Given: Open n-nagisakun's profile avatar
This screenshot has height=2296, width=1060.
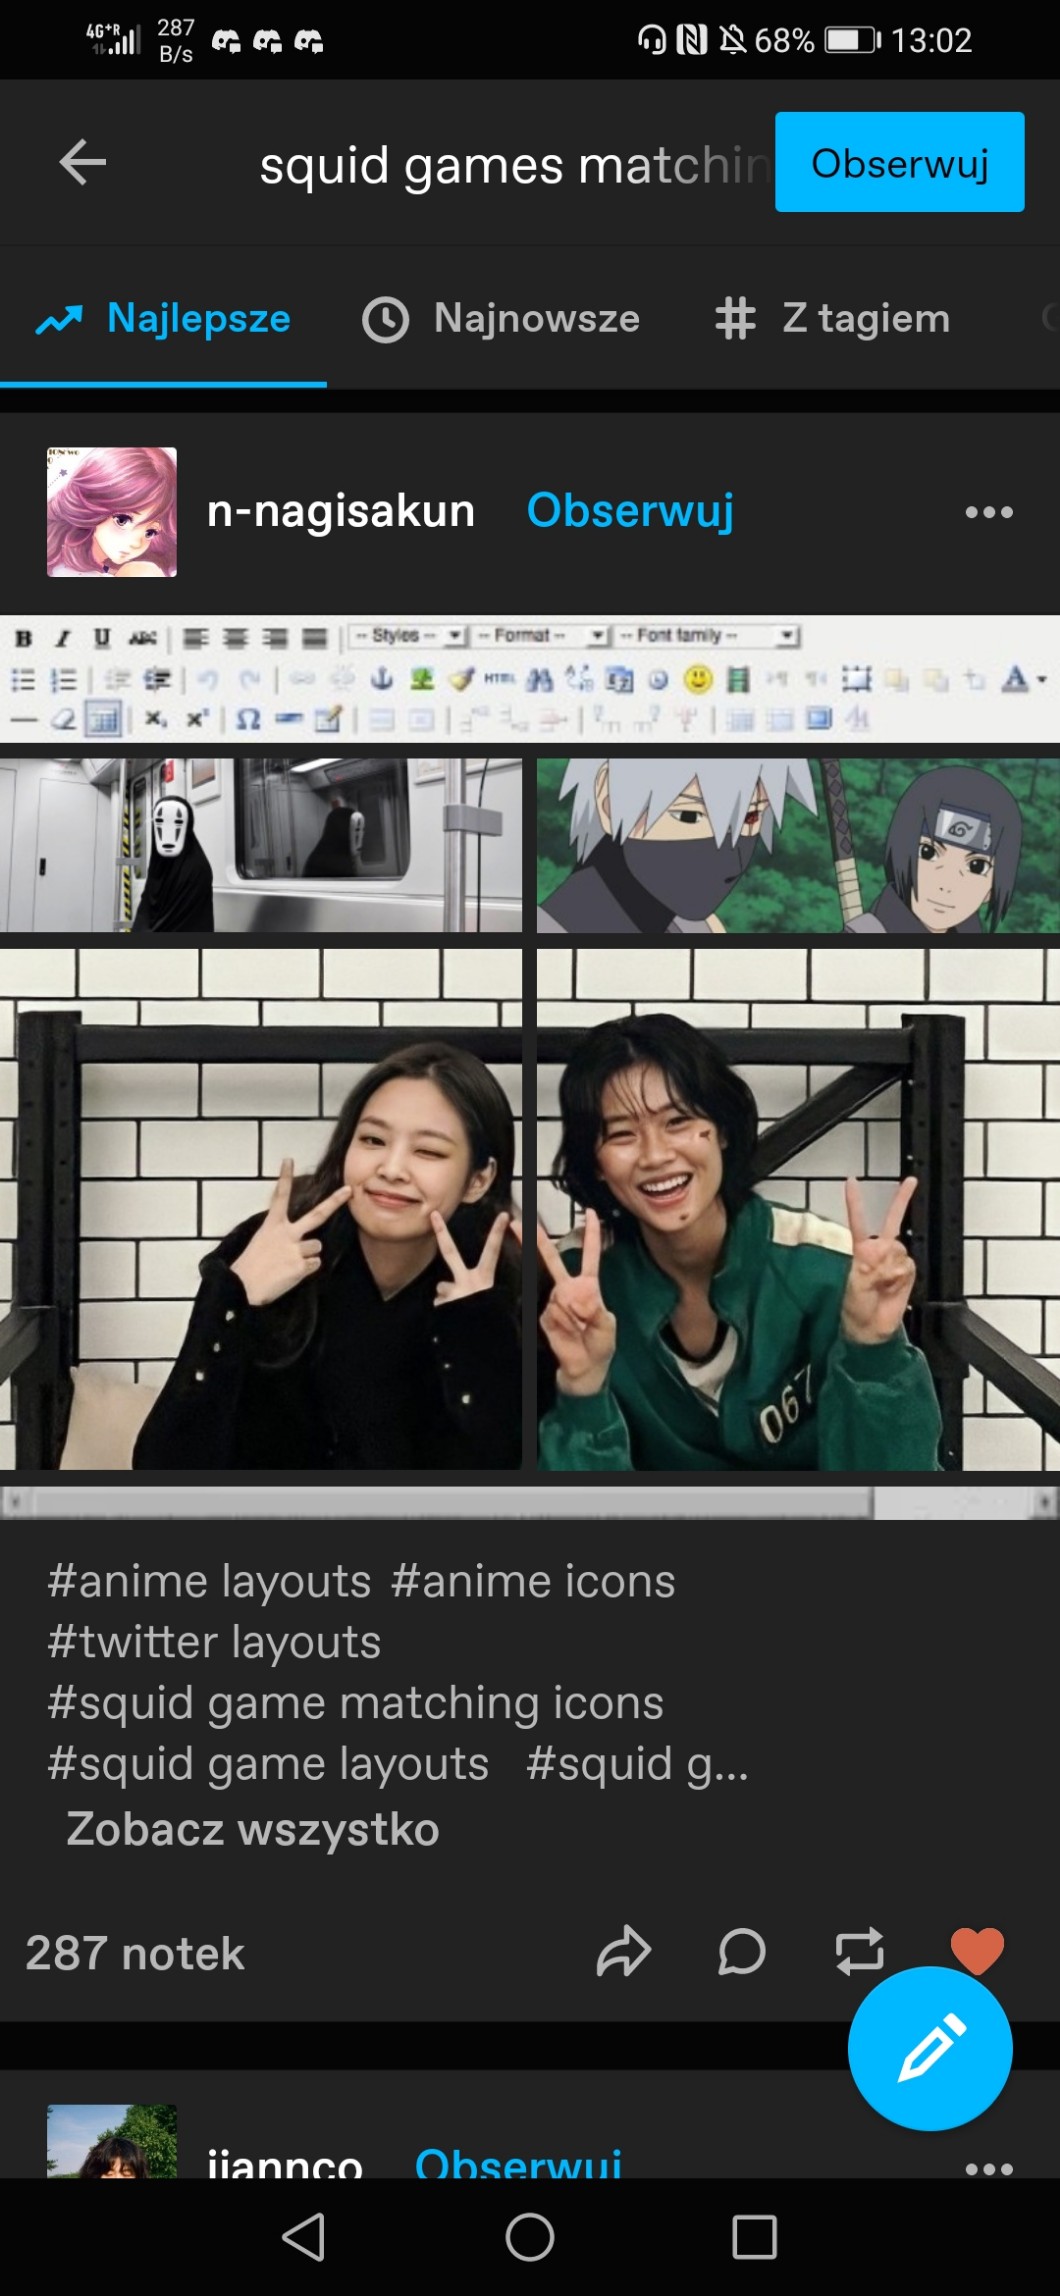Looking at the screenshot, I should point(112,512).
